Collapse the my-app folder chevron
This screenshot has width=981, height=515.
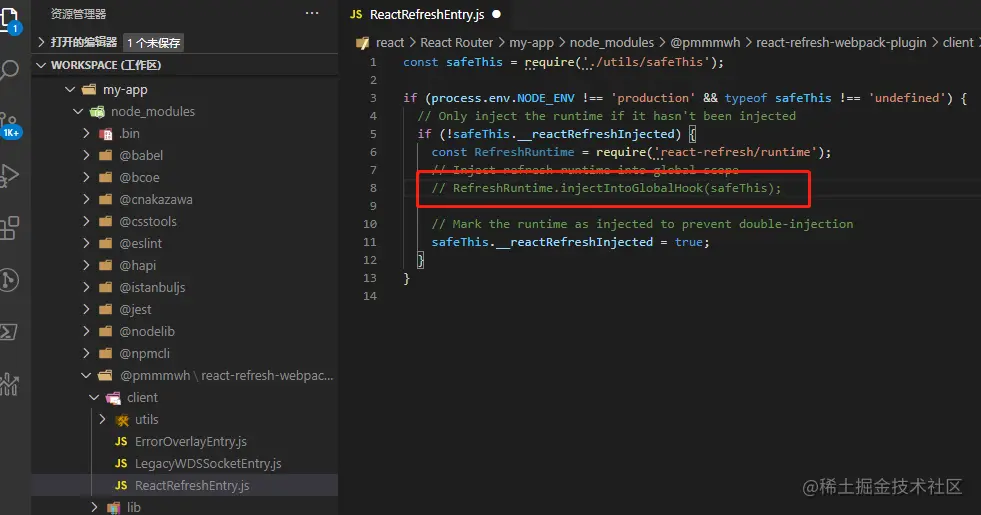[70, 89]
